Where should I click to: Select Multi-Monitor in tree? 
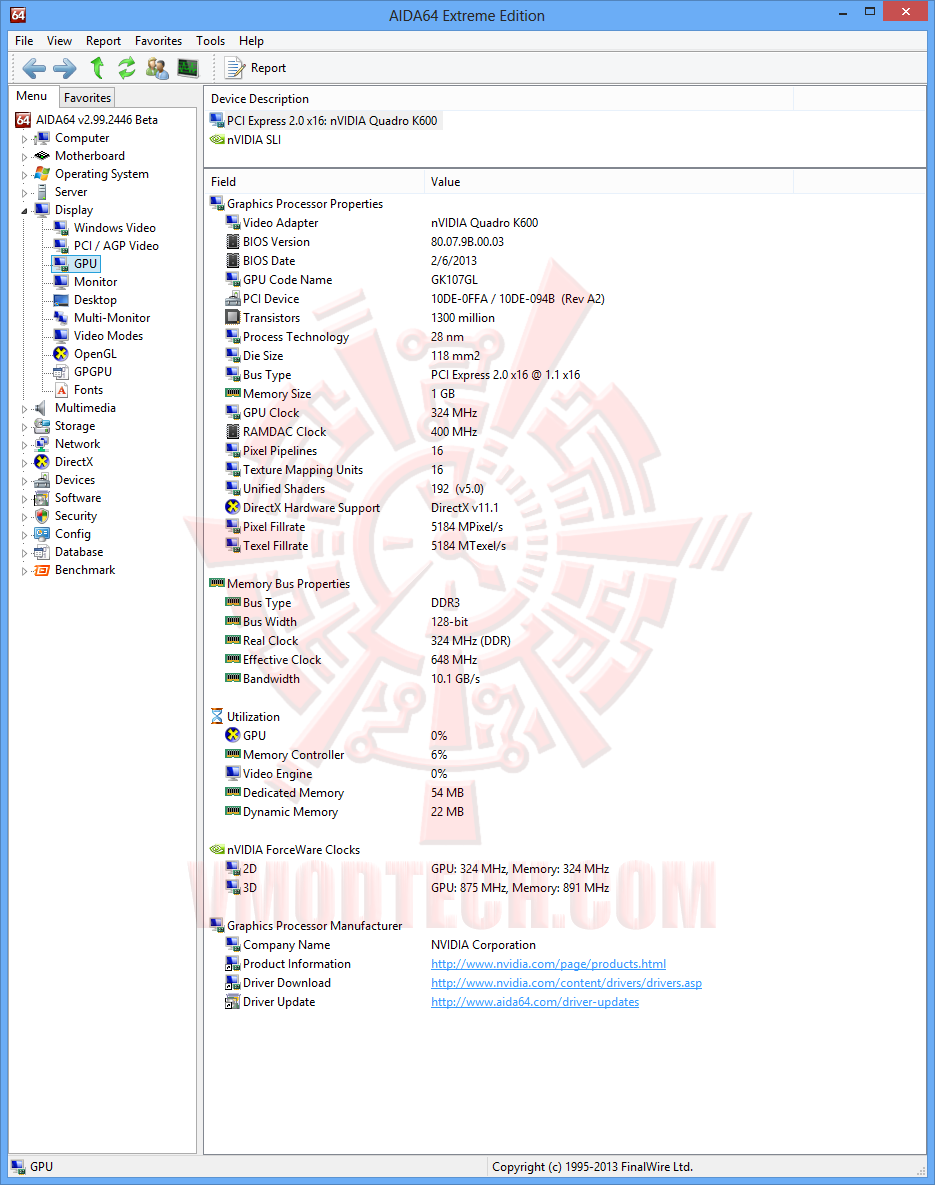pos(112,318)
